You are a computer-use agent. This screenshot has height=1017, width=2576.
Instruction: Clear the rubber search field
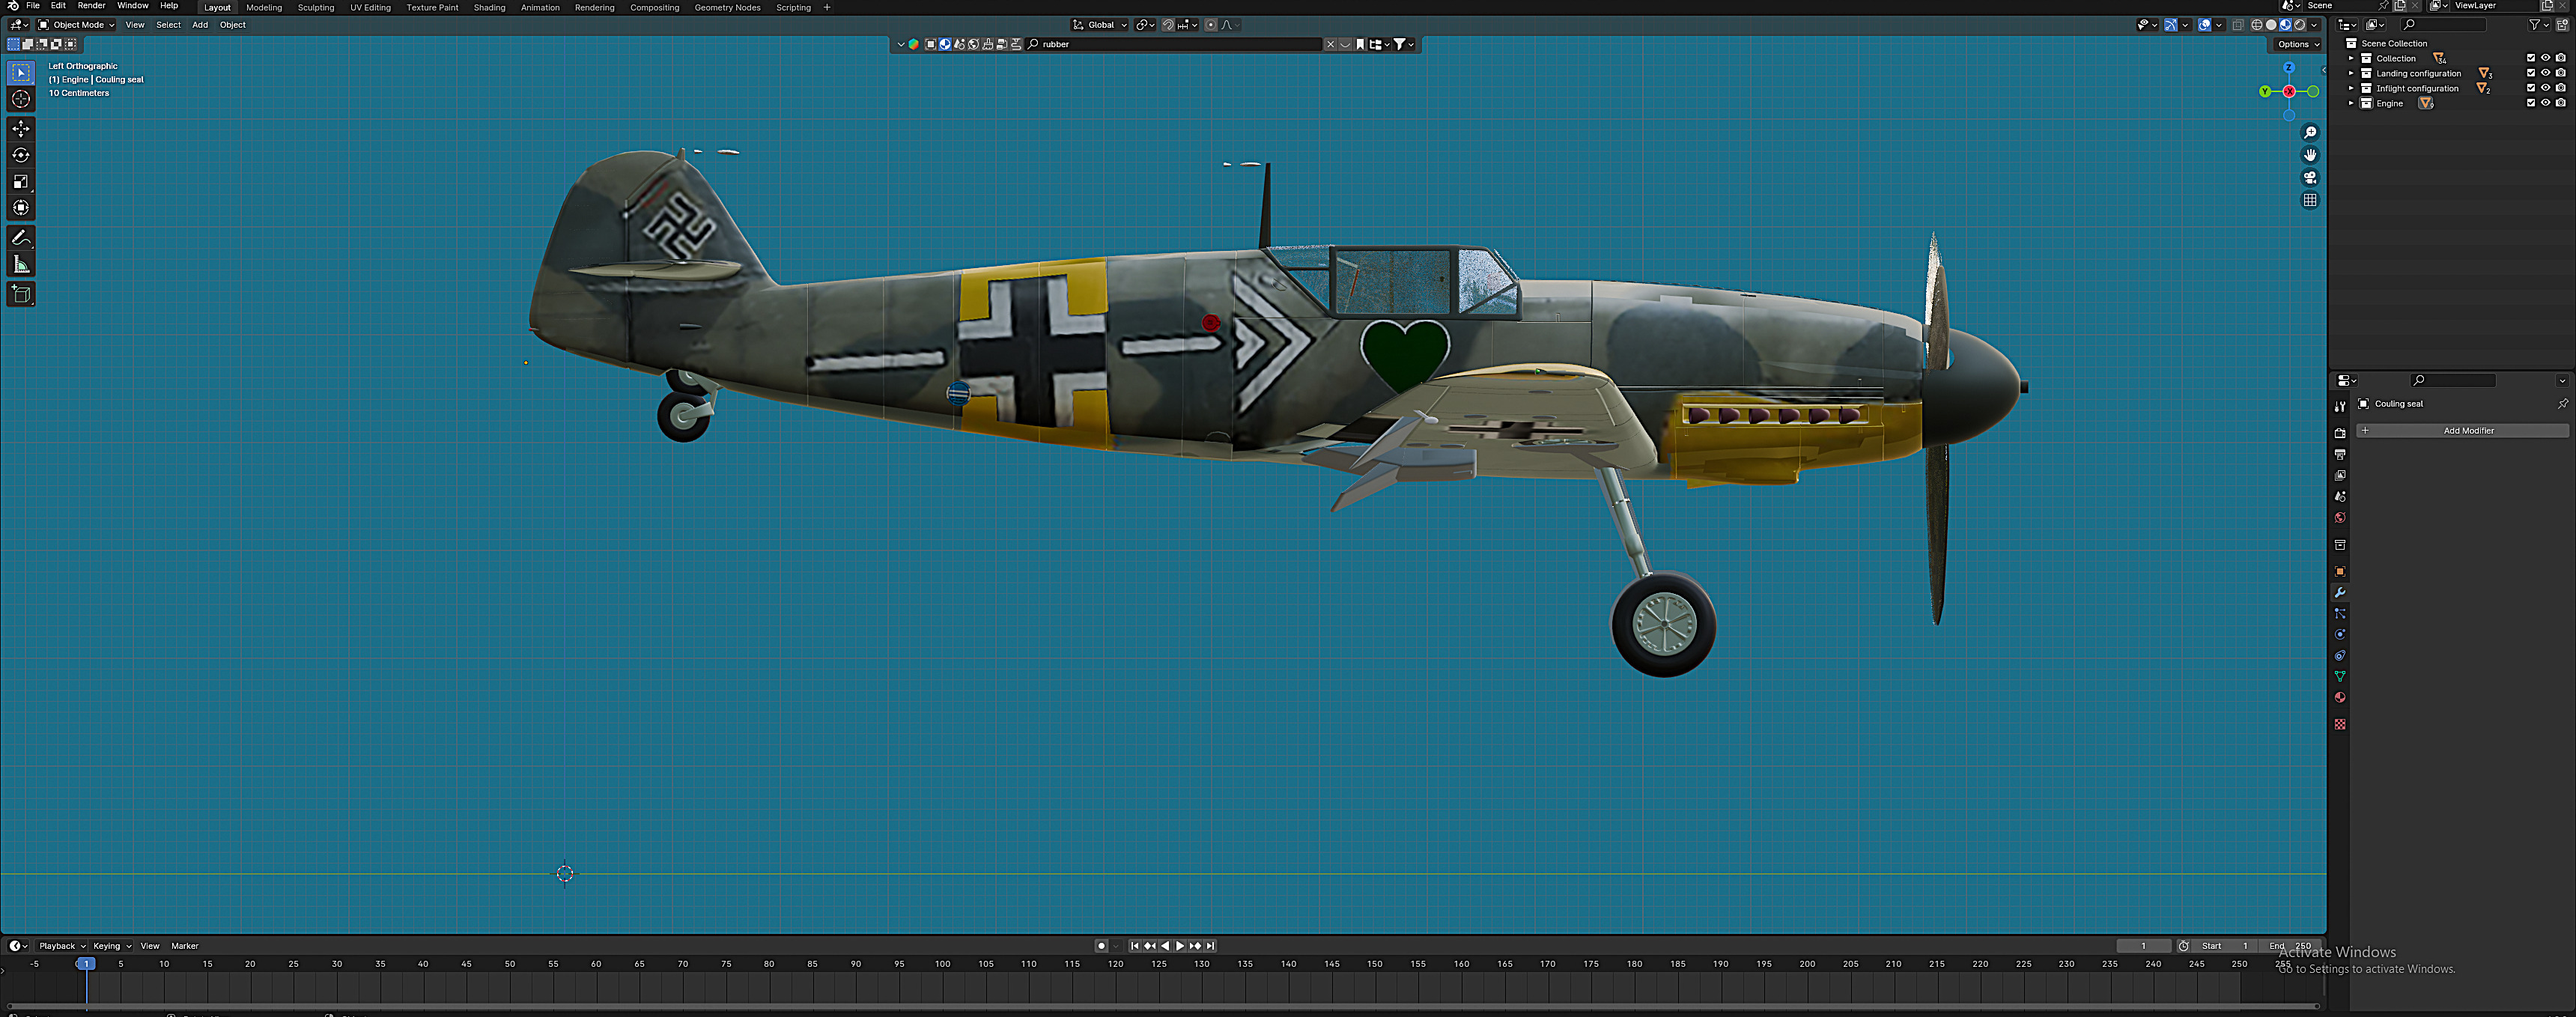[1330, 44]
